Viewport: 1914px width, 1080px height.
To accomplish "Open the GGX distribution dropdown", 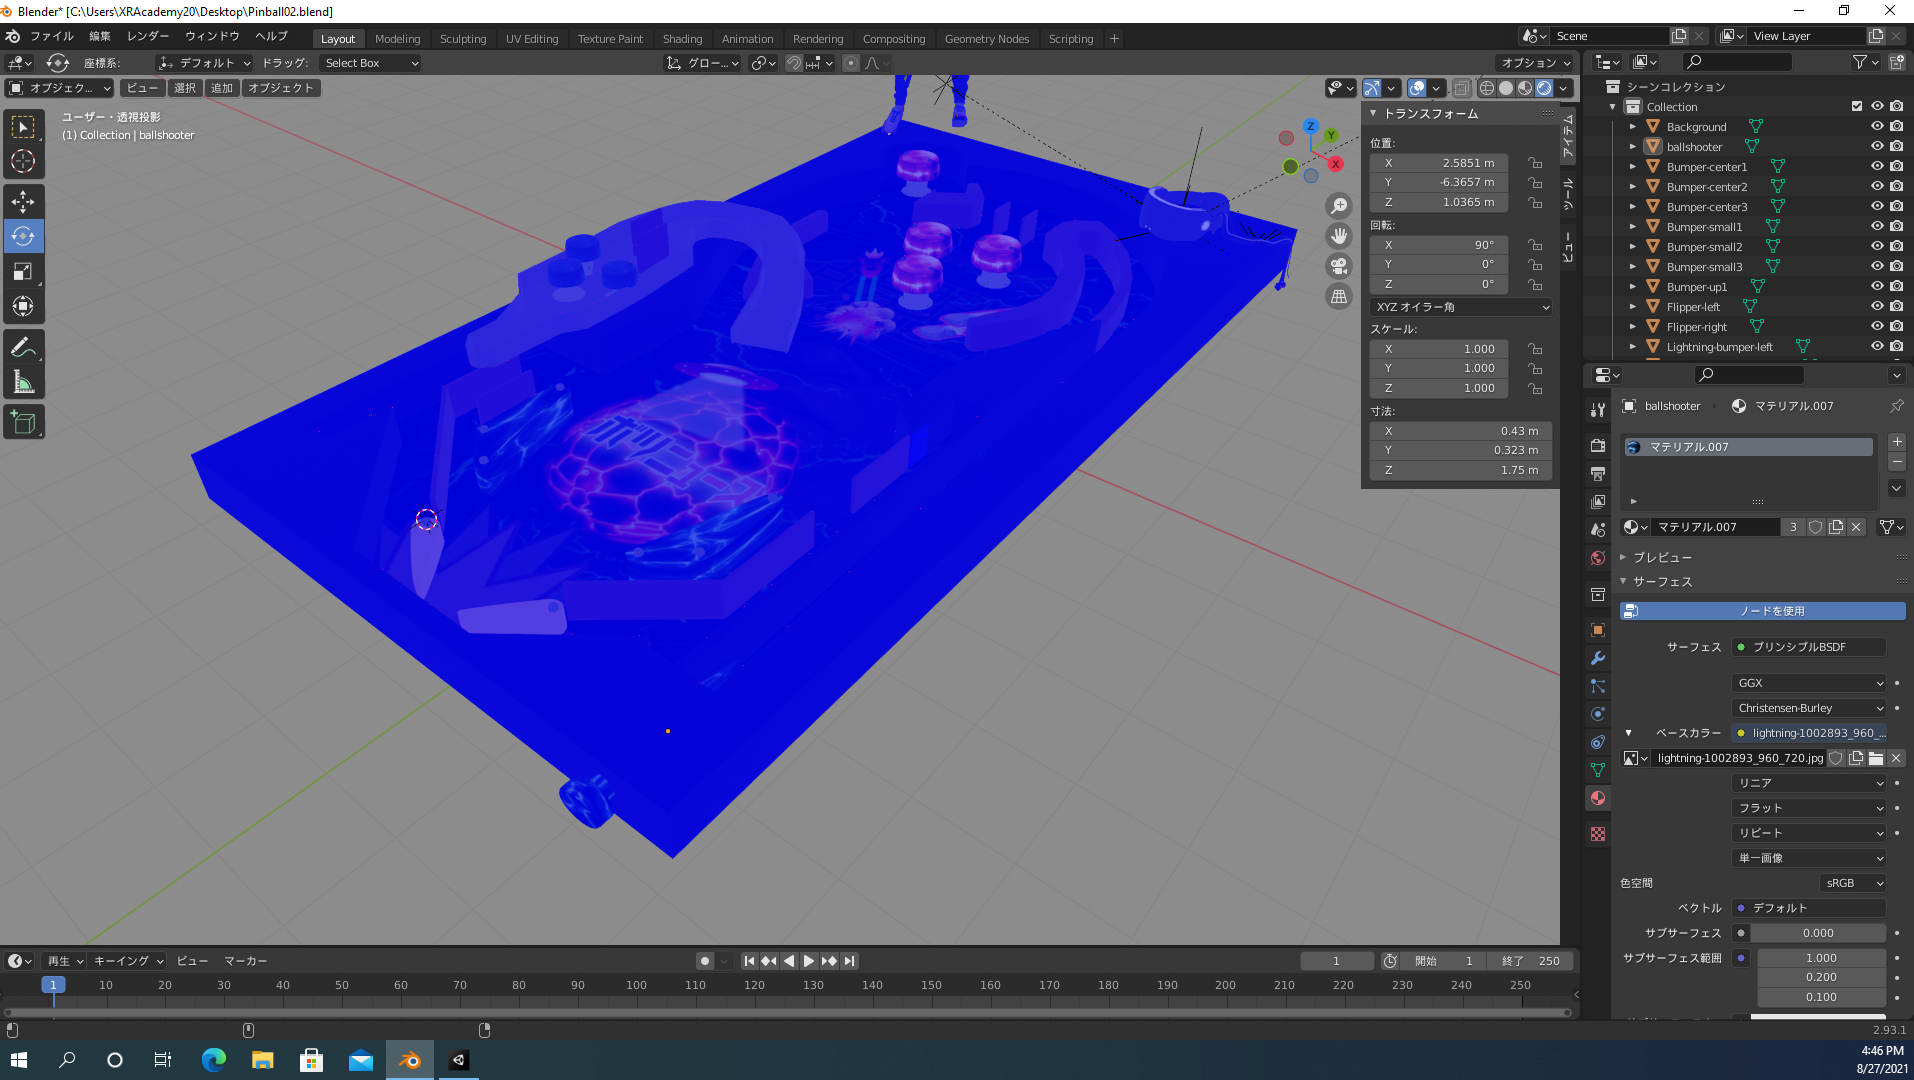I will click(x=1809, y=683).
